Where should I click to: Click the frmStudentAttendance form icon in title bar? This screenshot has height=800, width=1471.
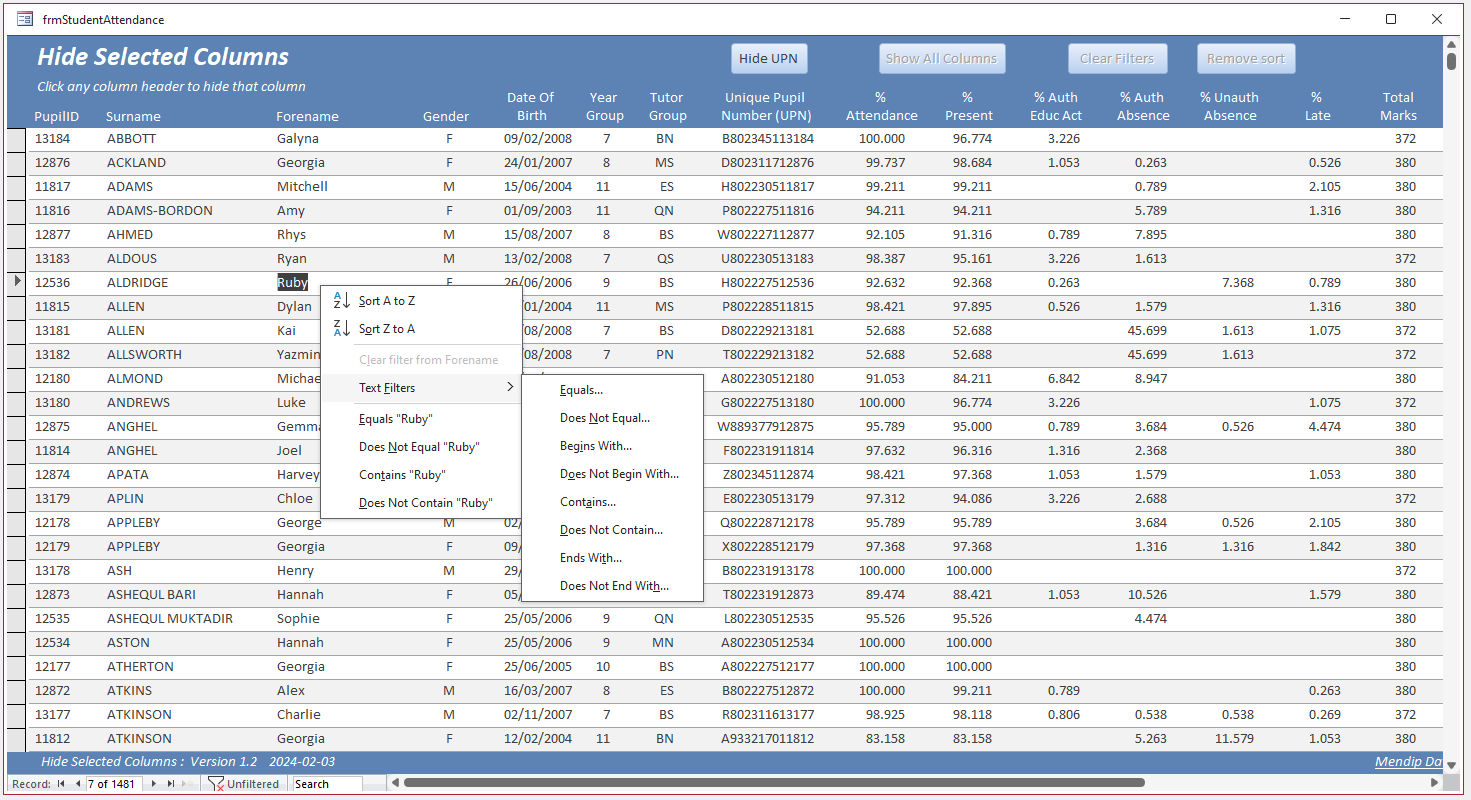[25, 19]
